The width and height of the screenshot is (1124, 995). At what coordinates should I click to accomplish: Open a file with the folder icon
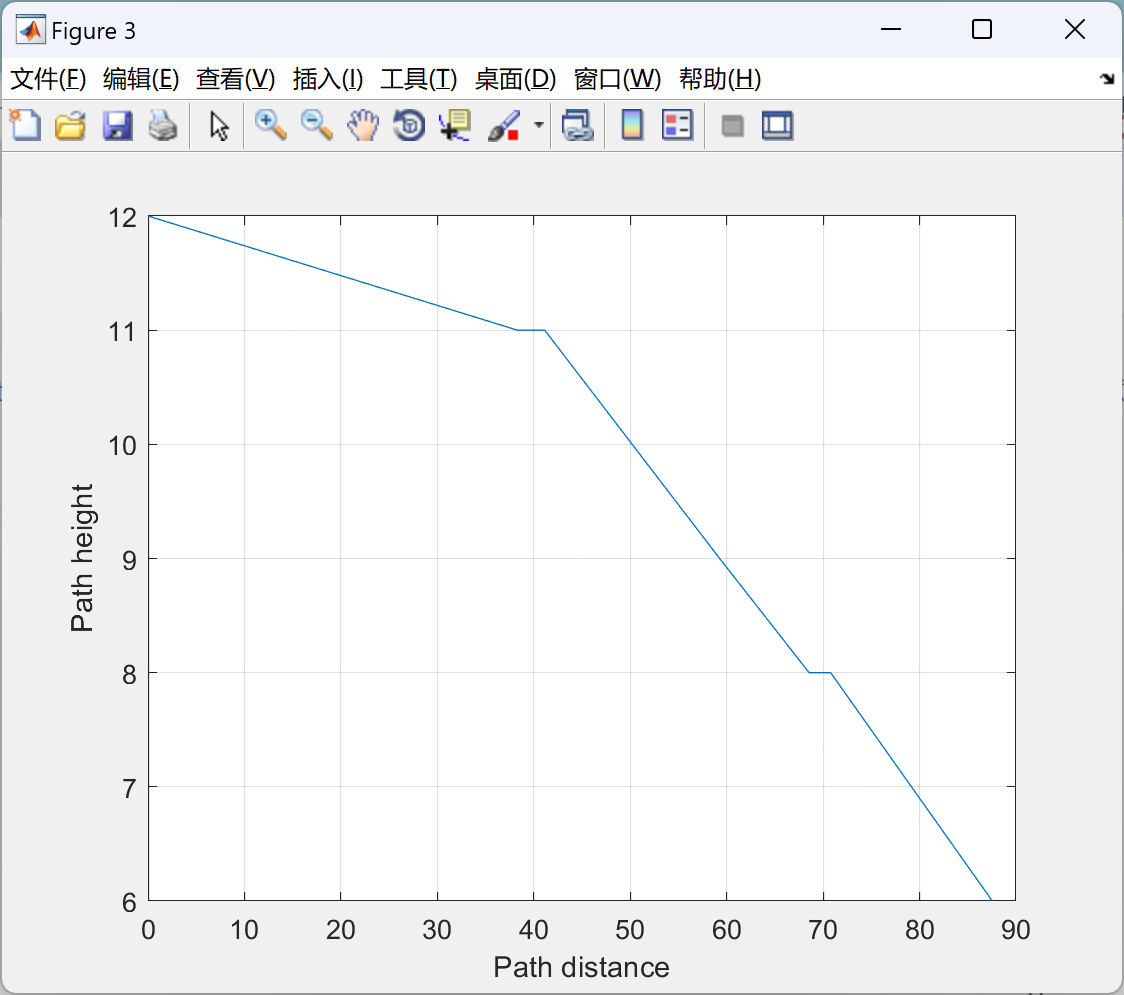point(70,125)
